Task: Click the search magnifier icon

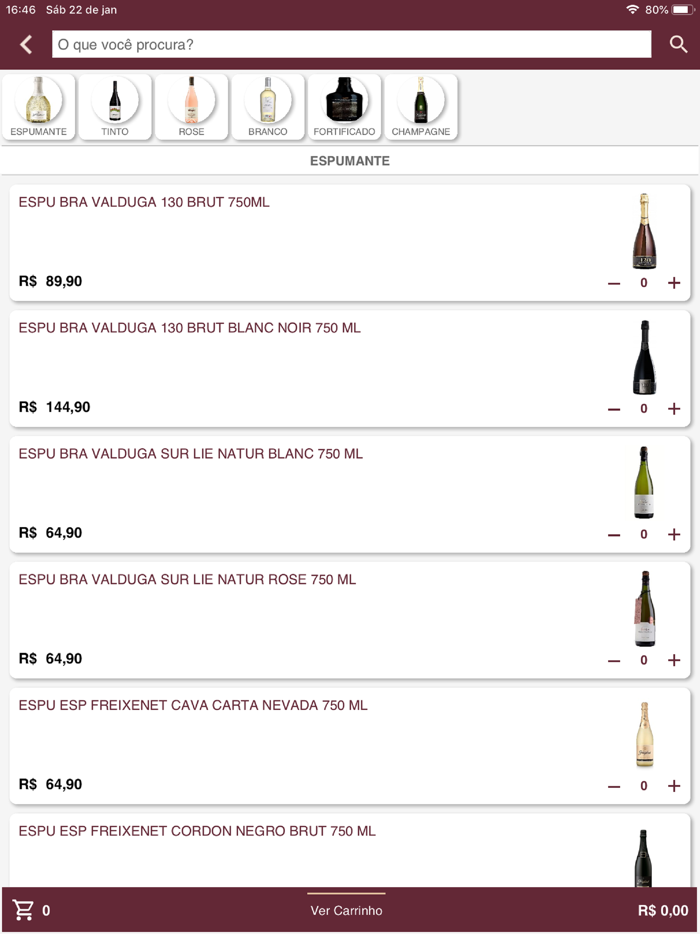Action: [x=678, y=44]
